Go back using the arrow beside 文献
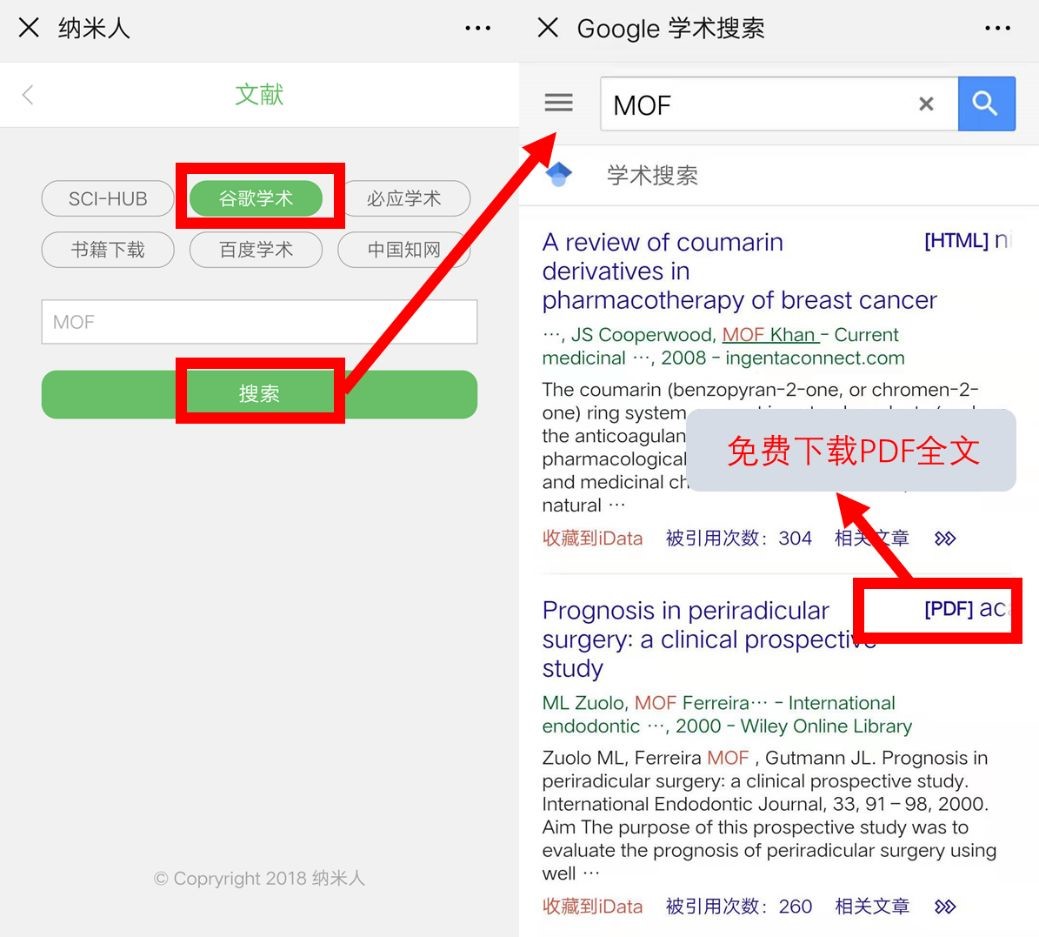 pos(28,95)
